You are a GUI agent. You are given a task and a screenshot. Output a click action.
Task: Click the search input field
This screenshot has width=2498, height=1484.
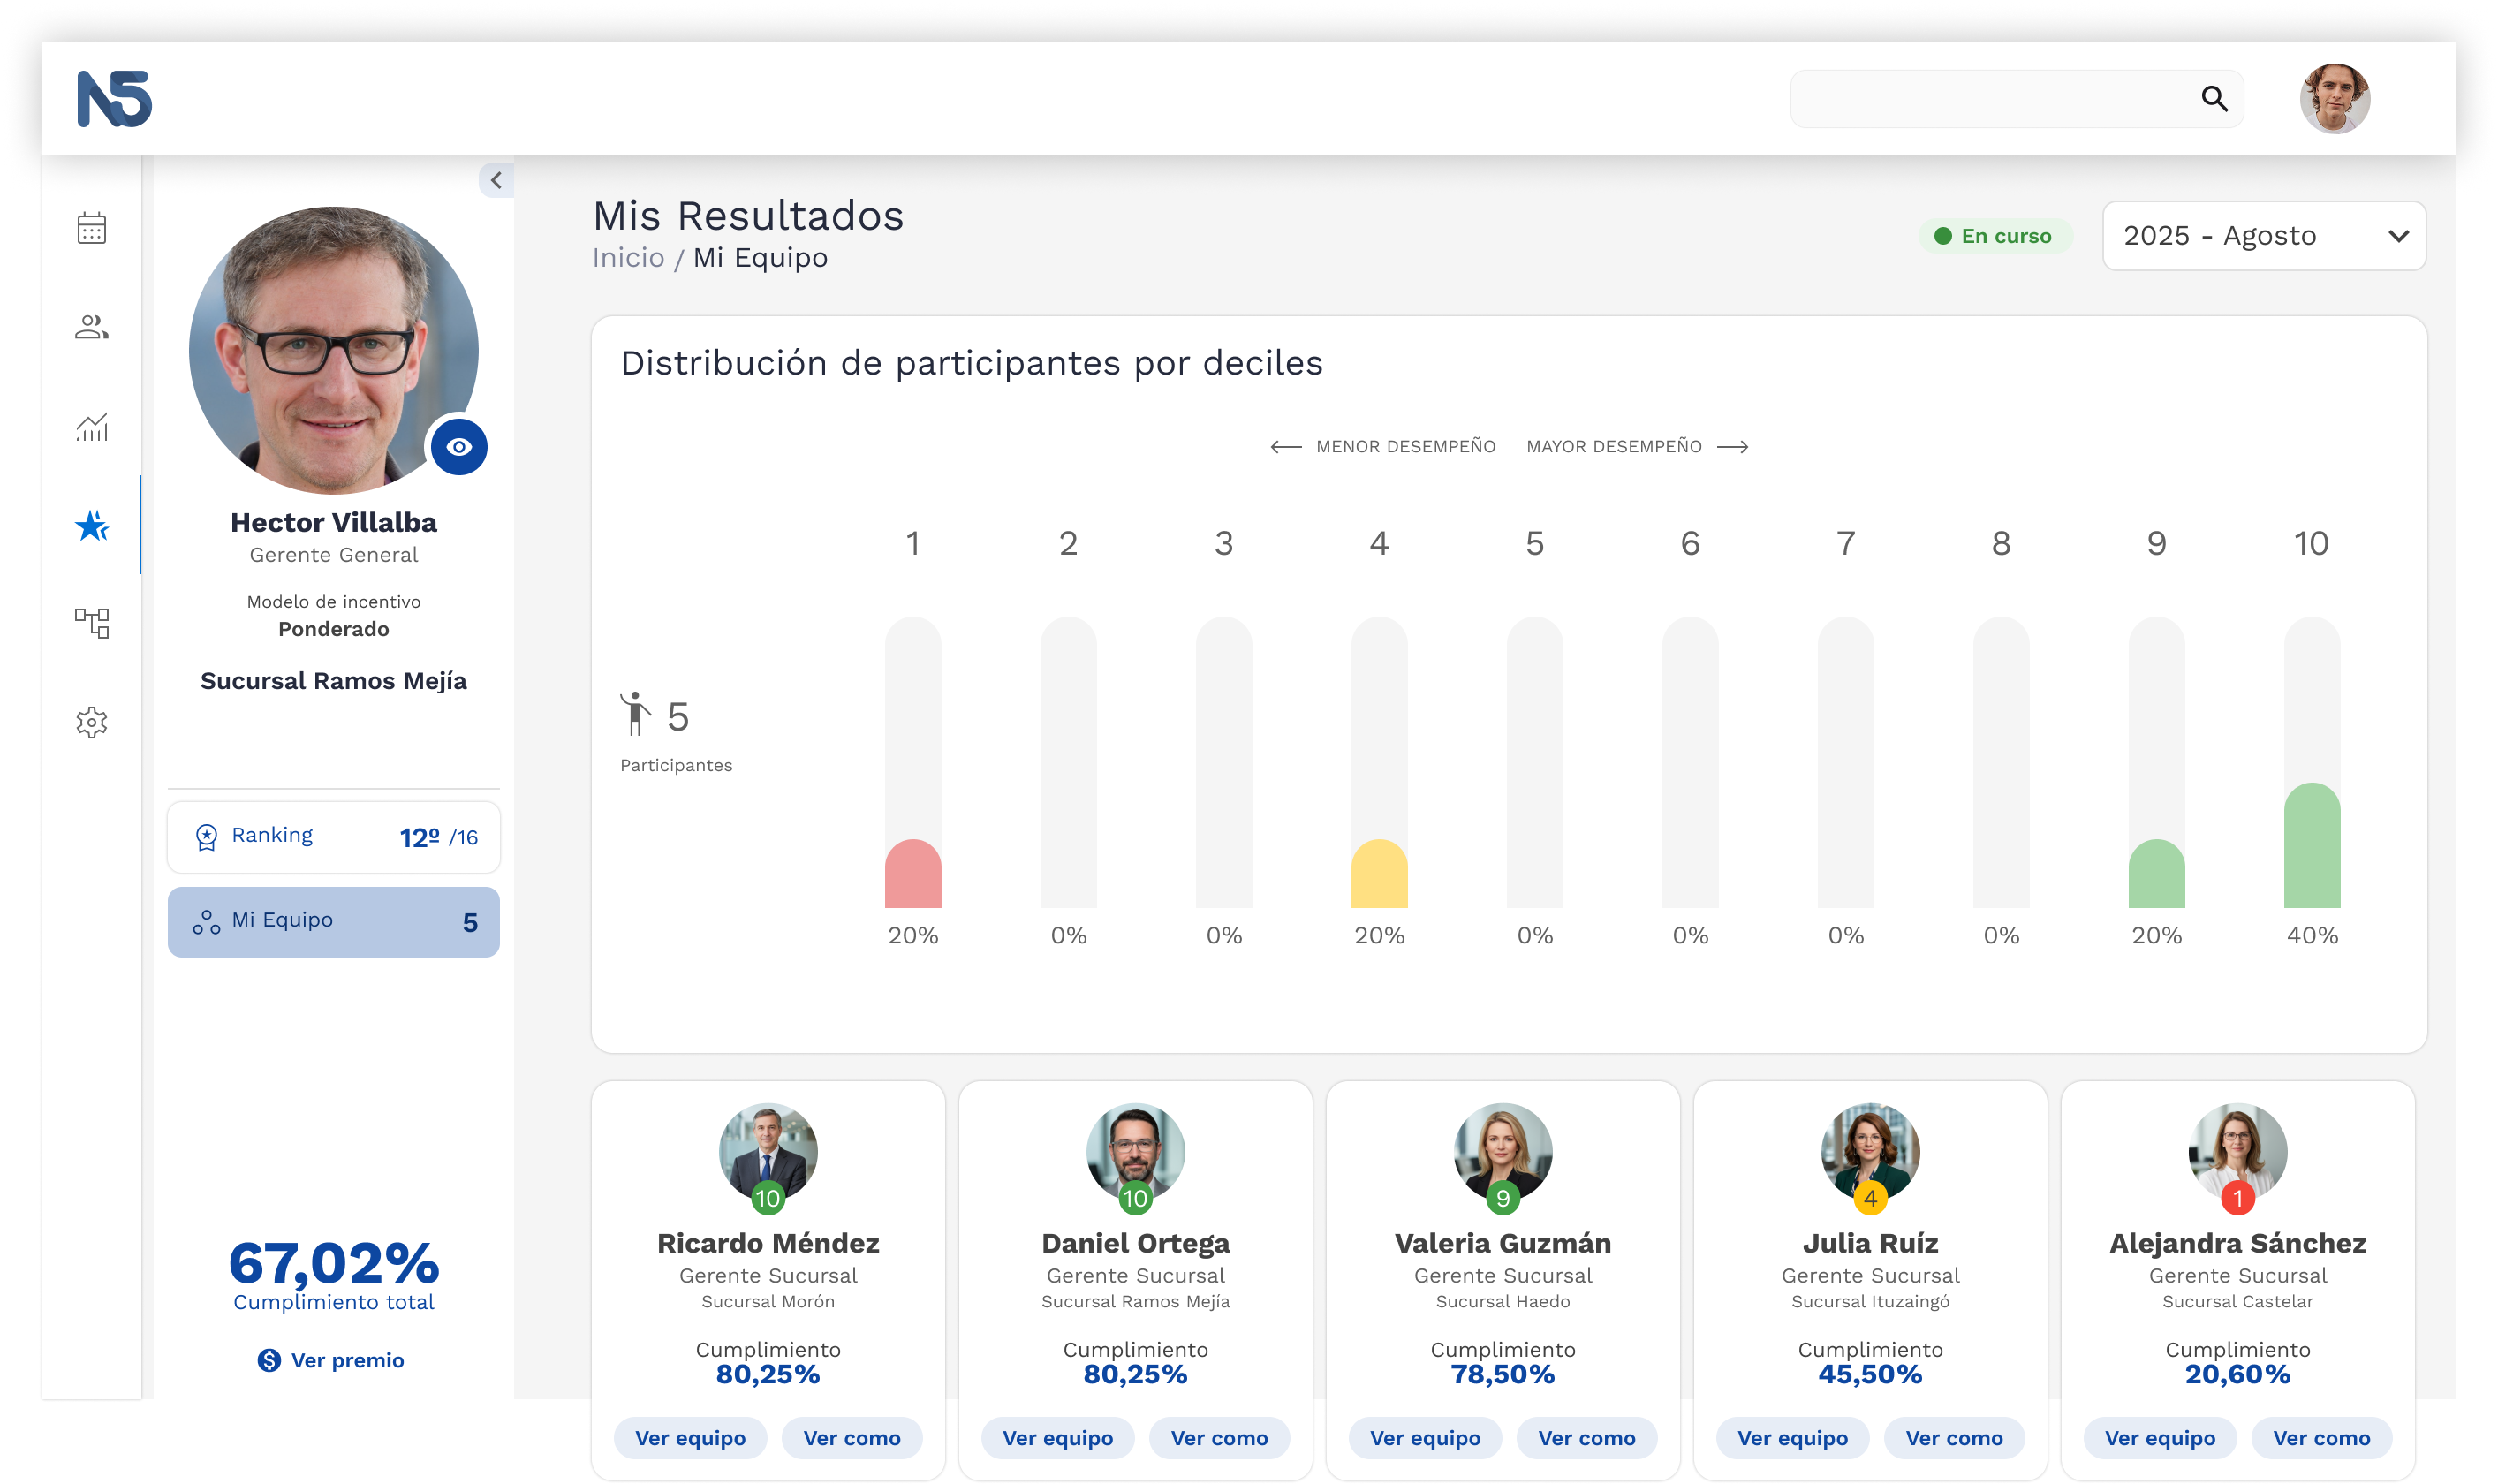(x=2016, y=98)
